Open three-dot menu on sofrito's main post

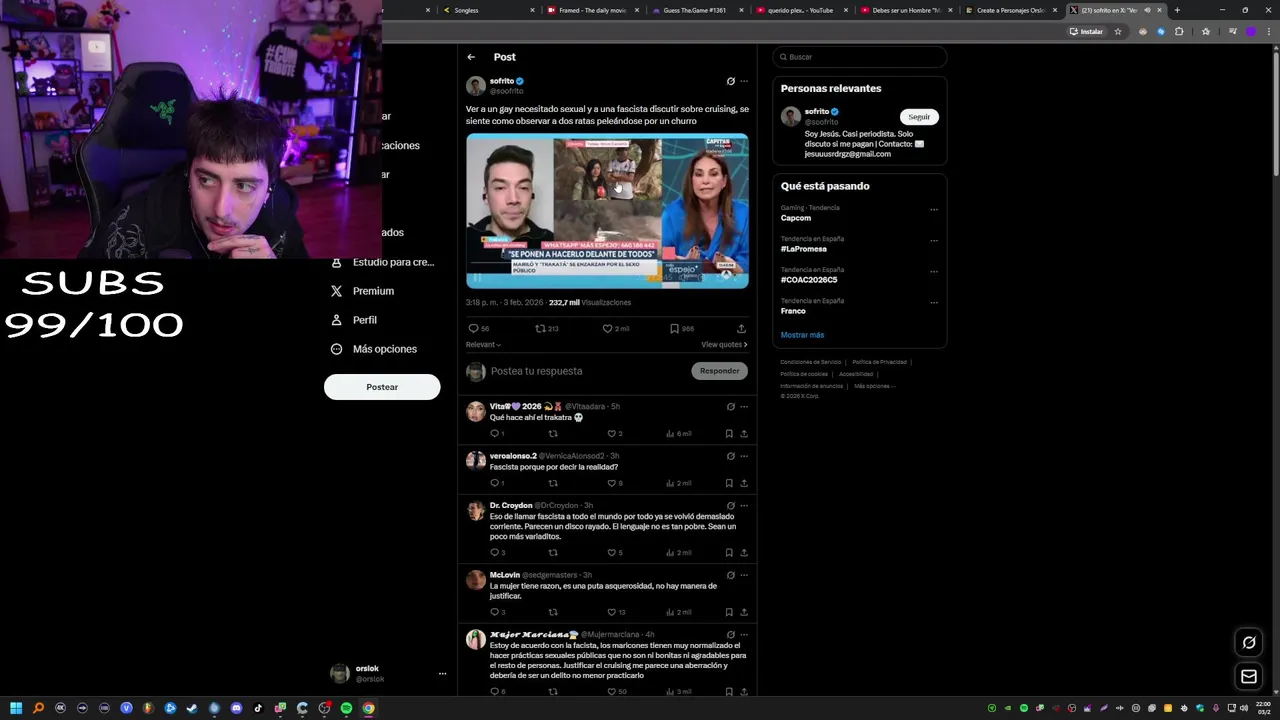click(x=743, y=81)
